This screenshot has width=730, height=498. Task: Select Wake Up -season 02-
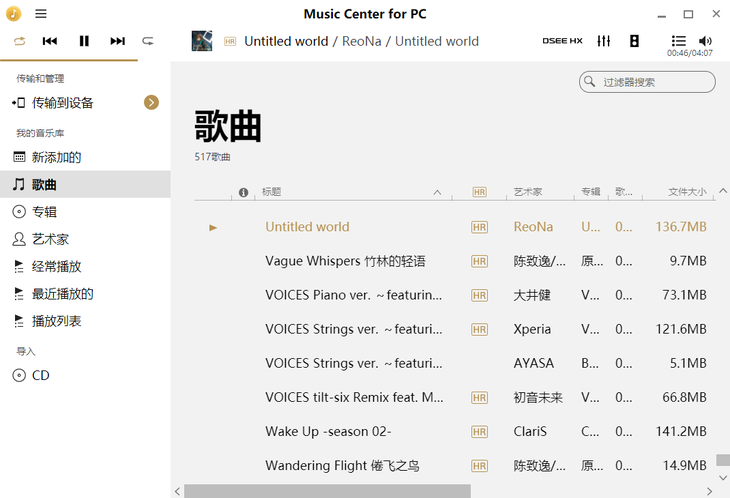(x=328, y=431)
